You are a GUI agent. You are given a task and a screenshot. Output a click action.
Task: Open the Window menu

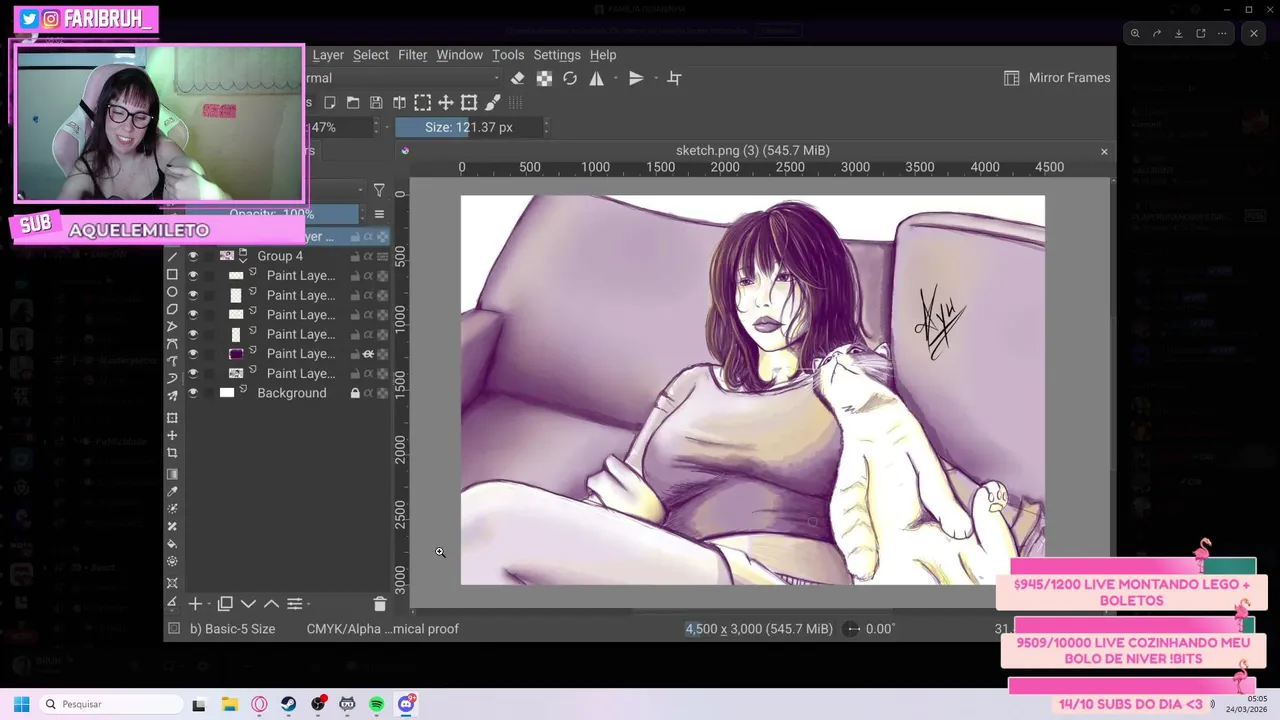click(x=459, y=55)
